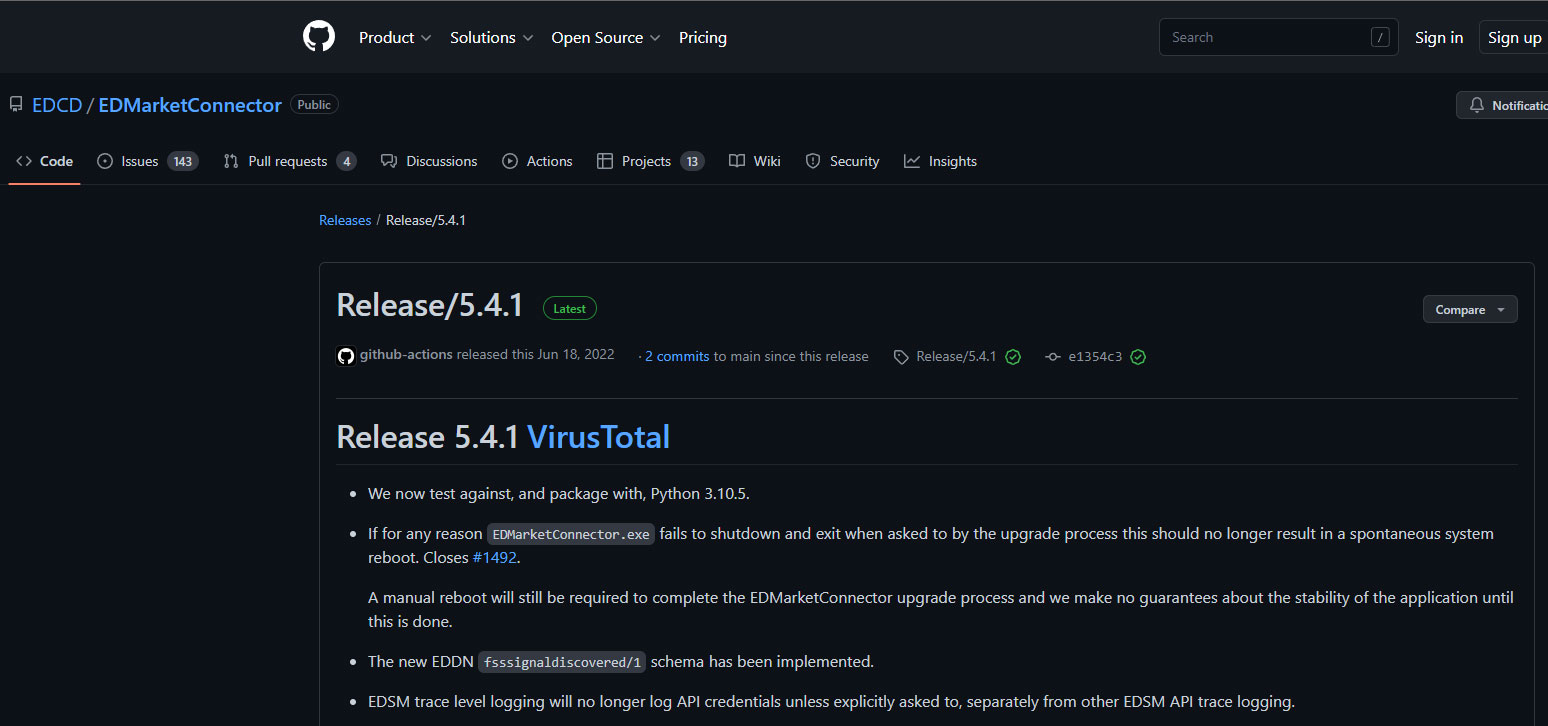Click the 4 pull requests counter
This screenshot has width=1548, height=726.
(346, 161)
